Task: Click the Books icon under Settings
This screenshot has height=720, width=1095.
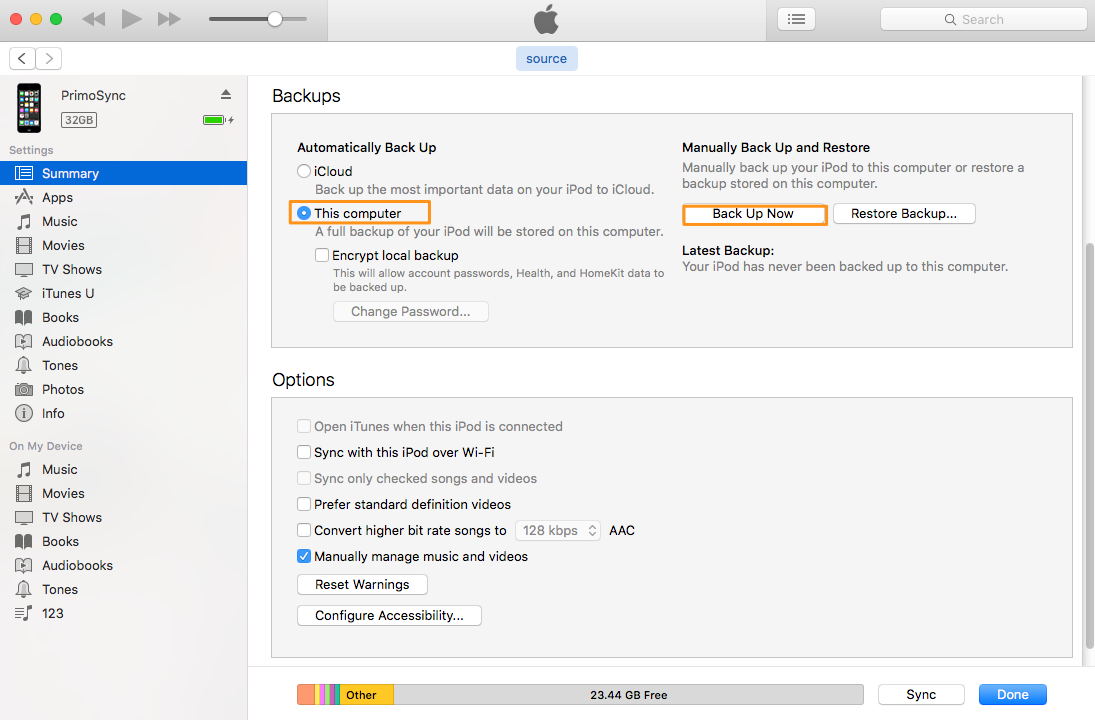Action: 24,318
